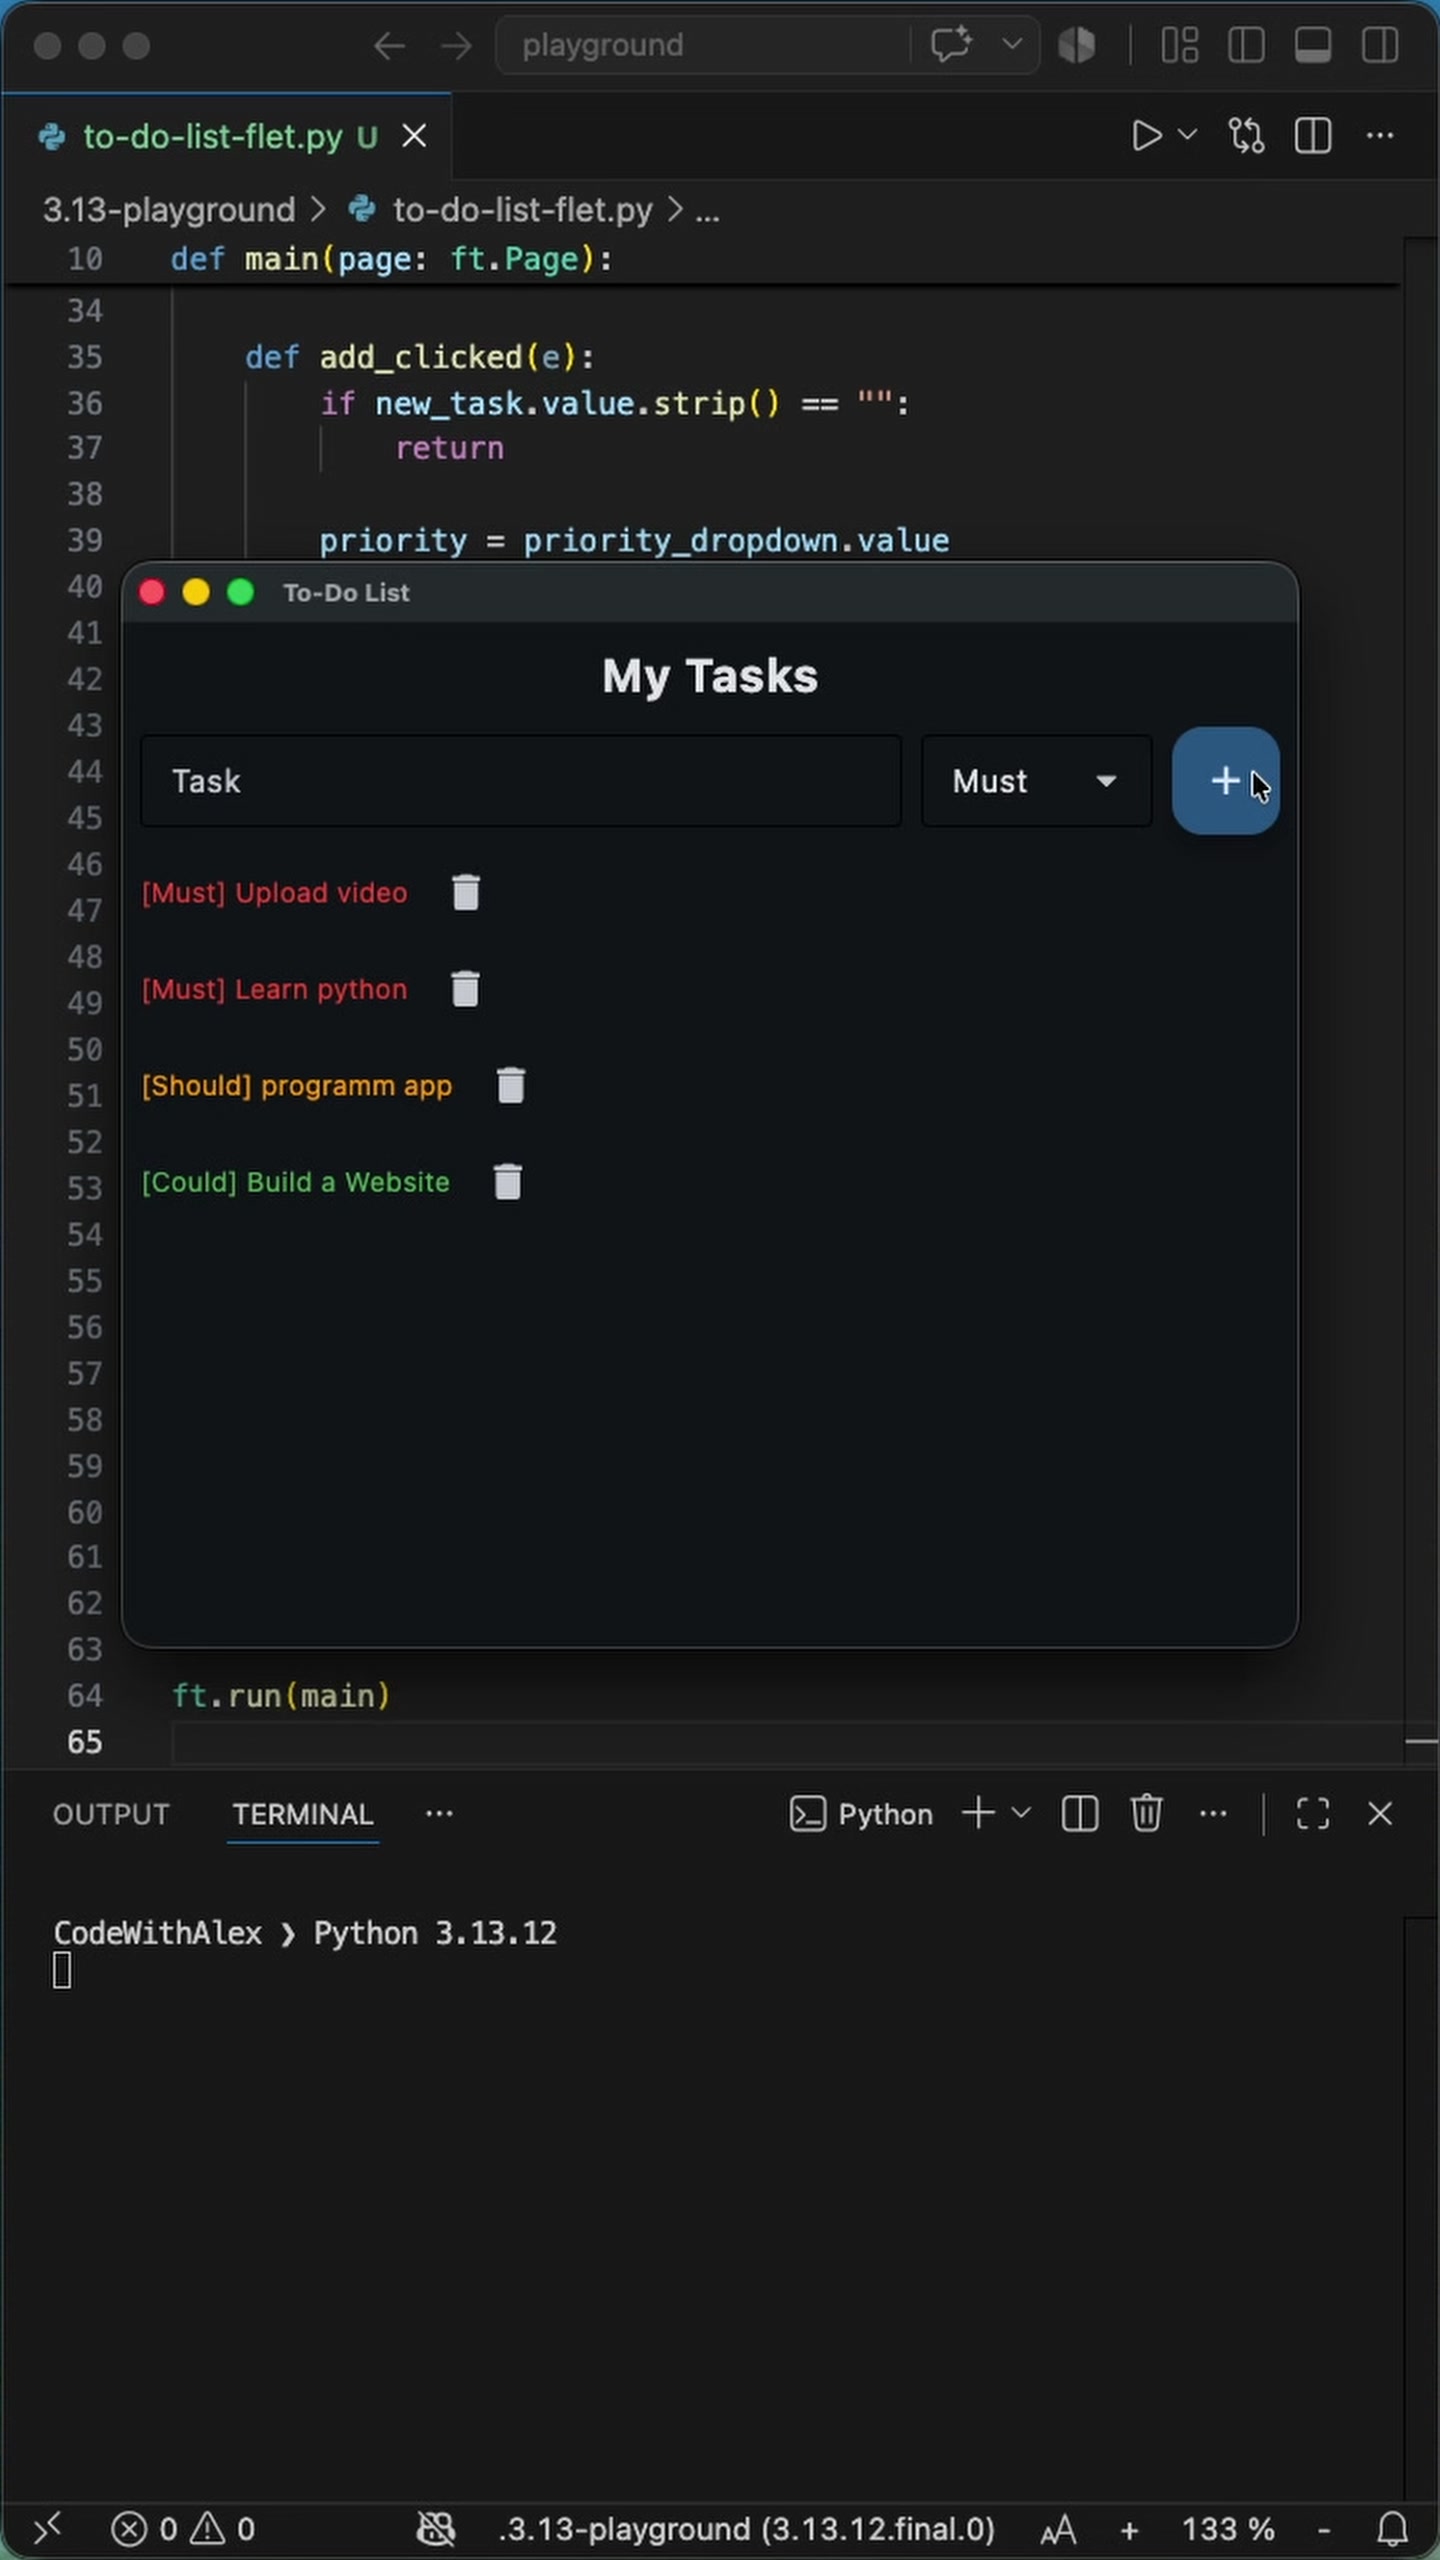Create a new terminal with plus

(x=978, y=1813)
